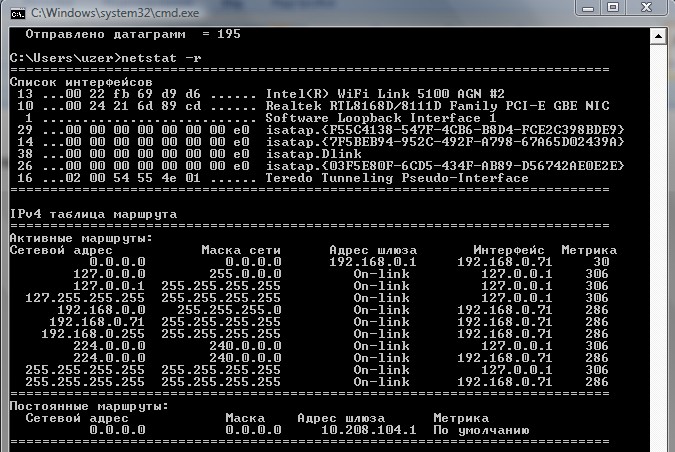Click network address "192.168.0.0"
The width and height of the screenshot is (675, 452).
coord(101,310)
